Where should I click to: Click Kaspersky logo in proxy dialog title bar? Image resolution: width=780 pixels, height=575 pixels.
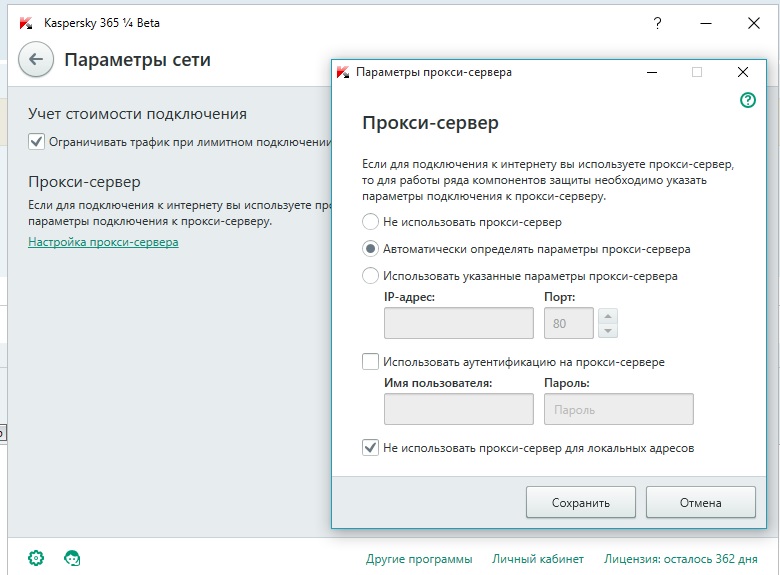[343, 72]
